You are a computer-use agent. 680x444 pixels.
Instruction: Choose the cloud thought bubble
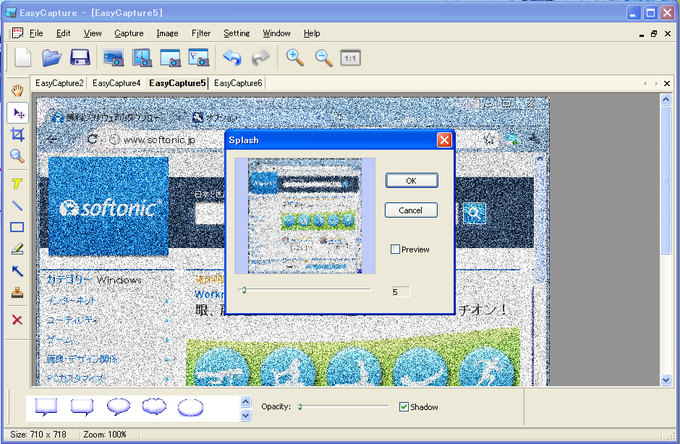(x=154, y=407)
